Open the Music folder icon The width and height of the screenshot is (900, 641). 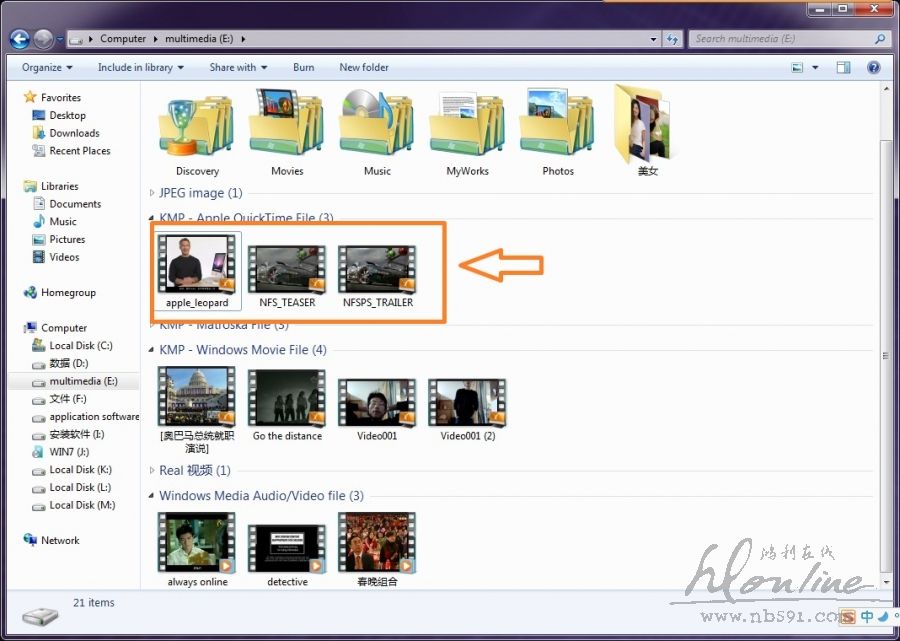[377, 127]
